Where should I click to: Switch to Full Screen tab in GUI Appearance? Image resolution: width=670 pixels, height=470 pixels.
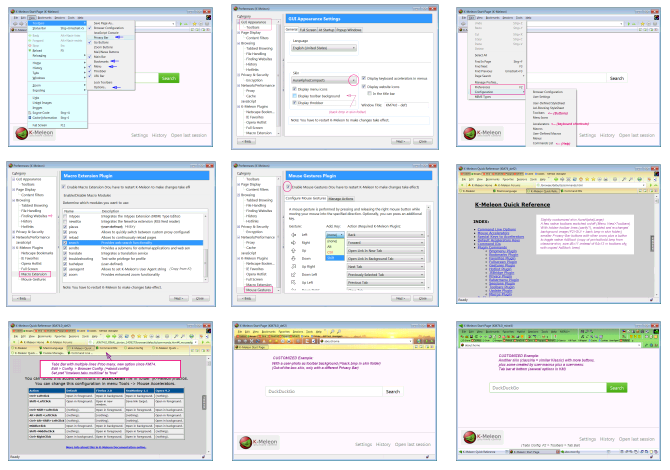[x=308, y=30]
